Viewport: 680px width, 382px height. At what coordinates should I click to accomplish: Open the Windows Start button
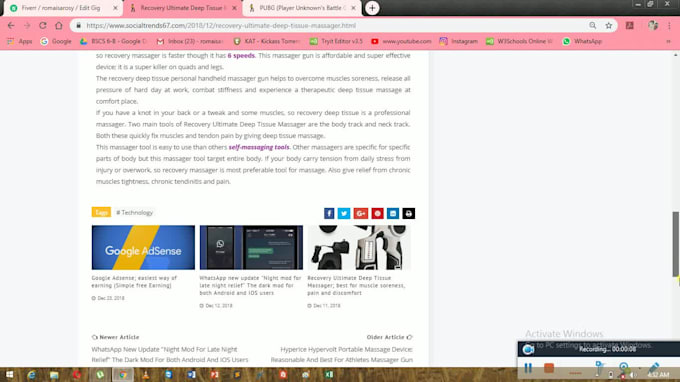[9, 375]
